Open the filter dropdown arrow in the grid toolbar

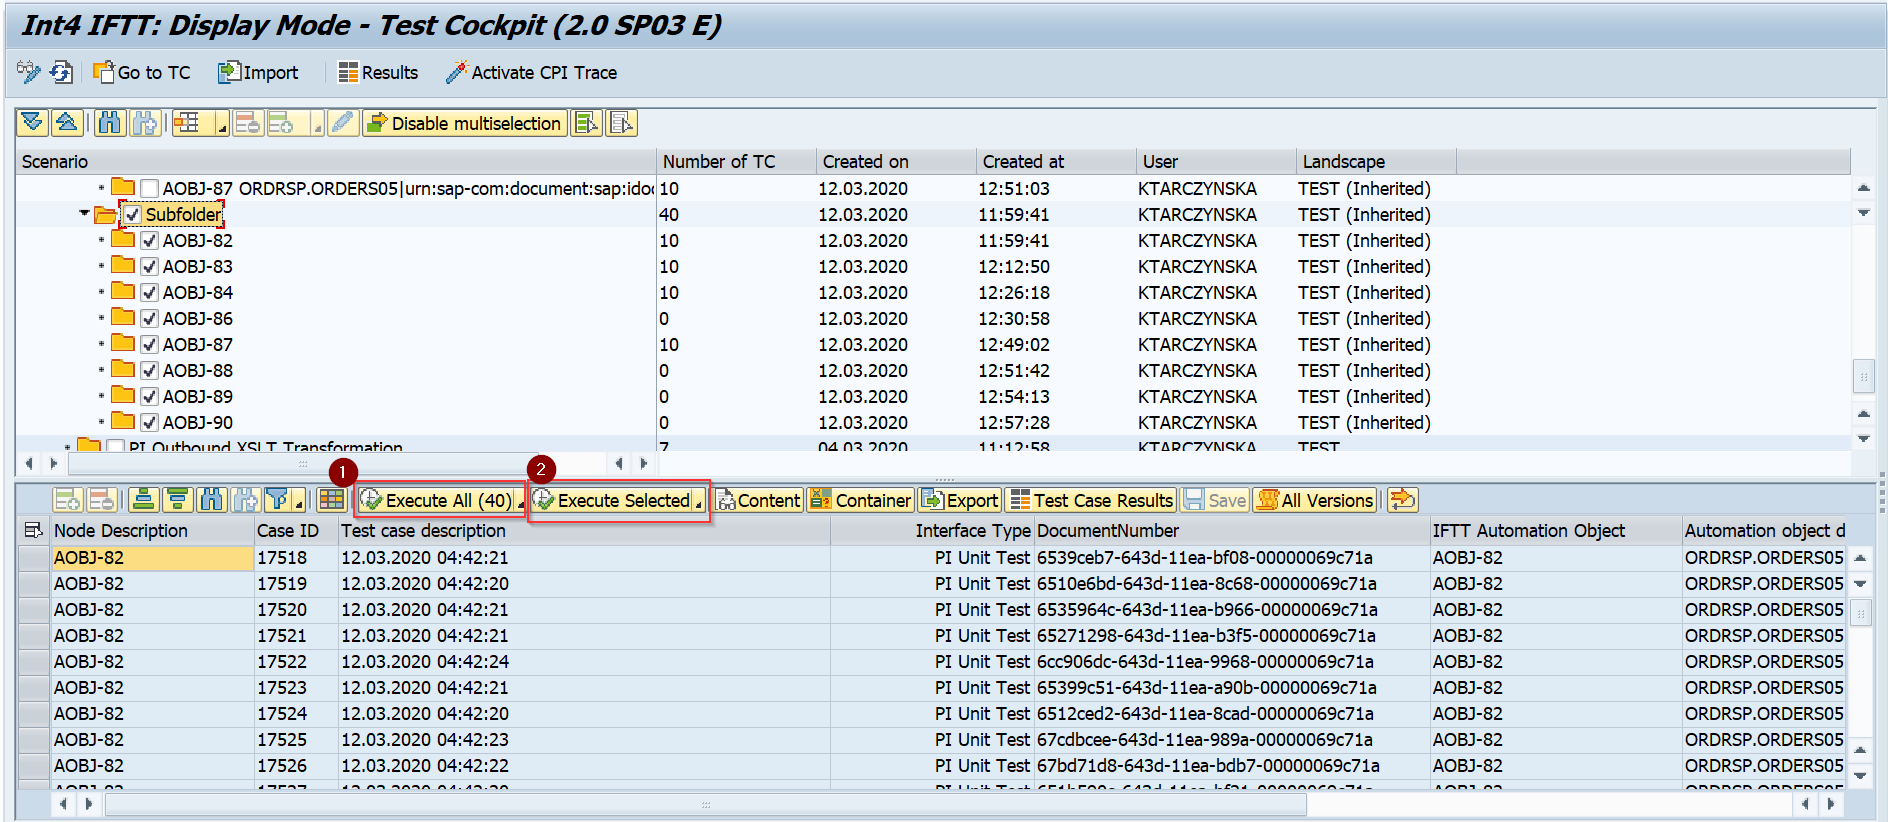298,503
